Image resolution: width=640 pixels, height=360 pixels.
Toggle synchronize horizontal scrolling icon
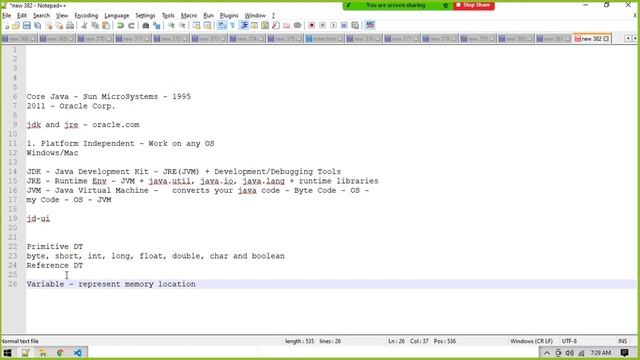(x=207, y=25)
